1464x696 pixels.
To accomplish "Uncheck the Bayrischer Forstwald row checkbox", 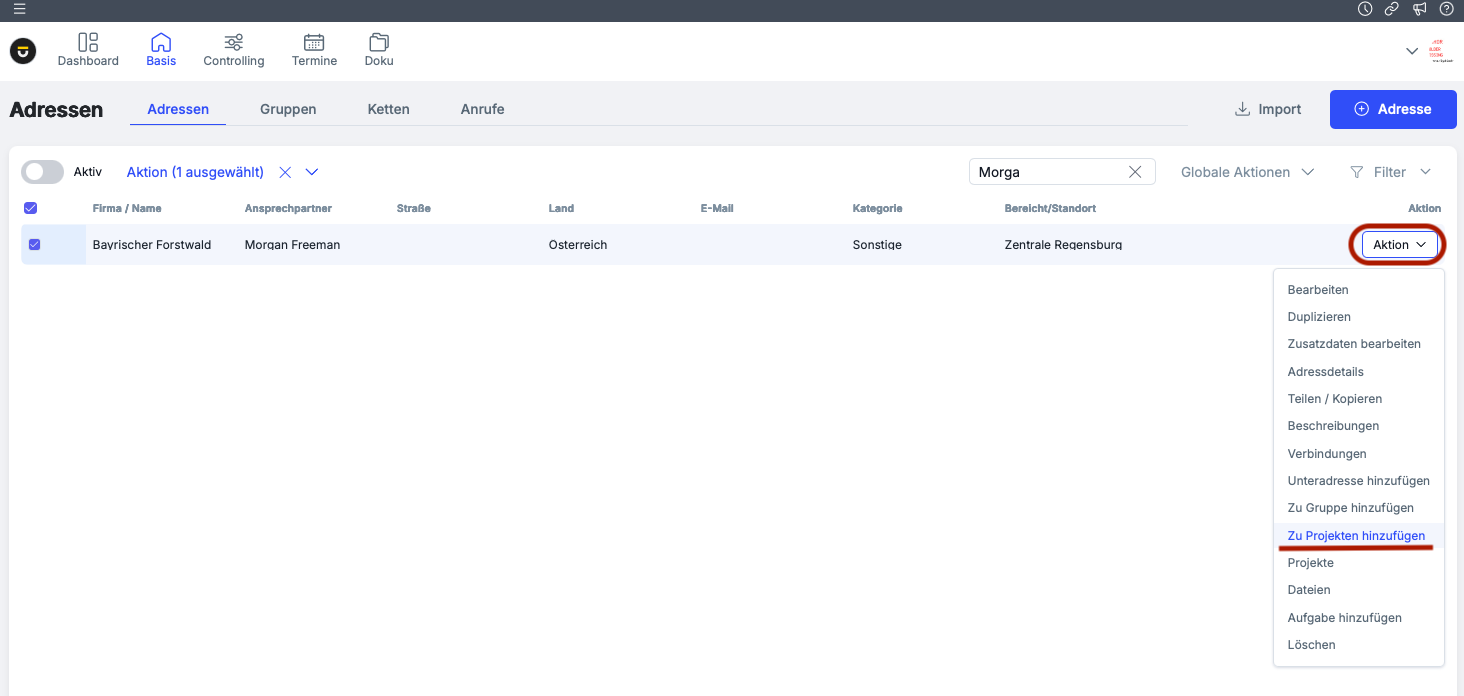I will [34, 244].
